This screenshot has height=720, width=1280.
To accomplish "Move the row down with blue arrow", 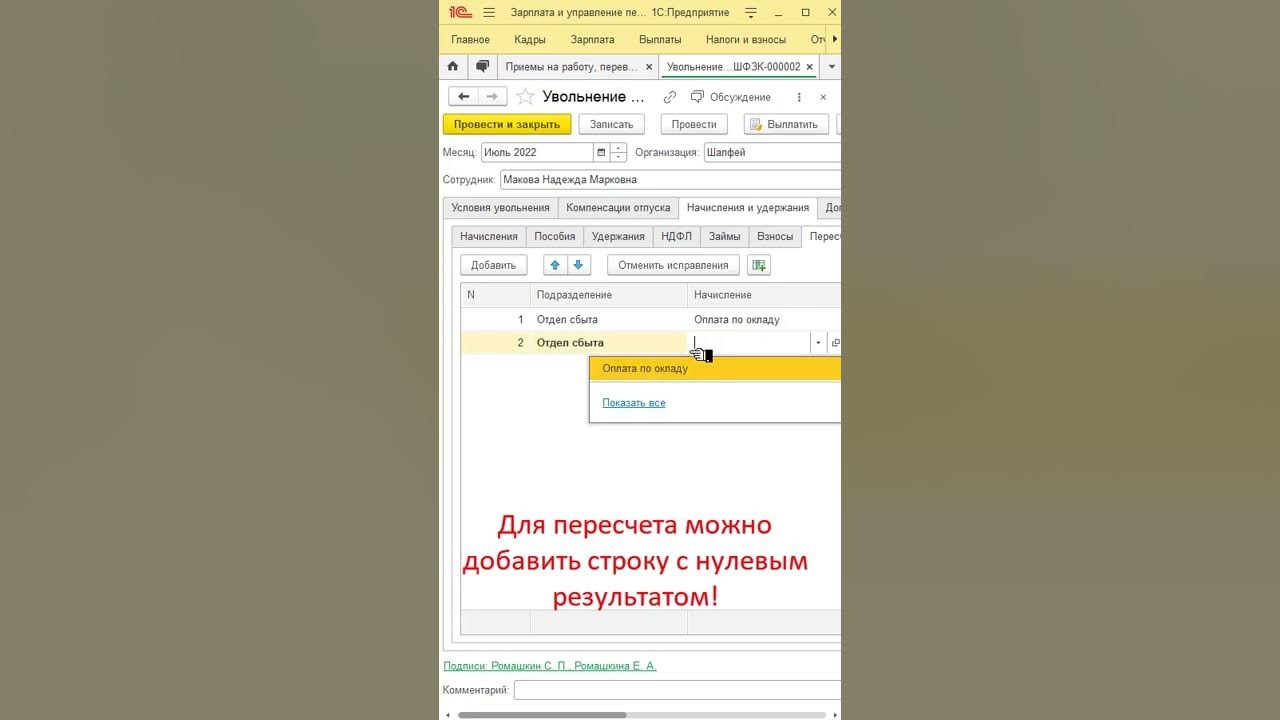I will click(579, 265).
